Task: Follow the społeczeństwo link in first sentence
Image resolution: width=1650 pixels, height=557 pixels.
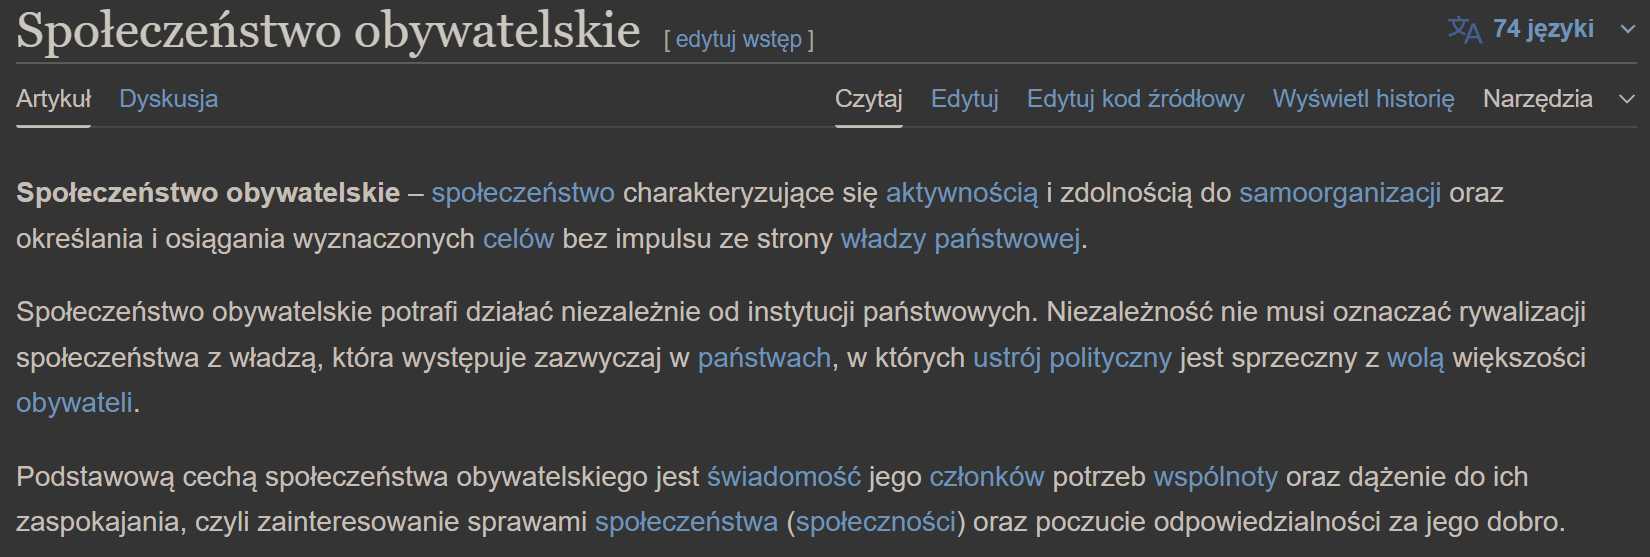Action: [x=523, y=193]
